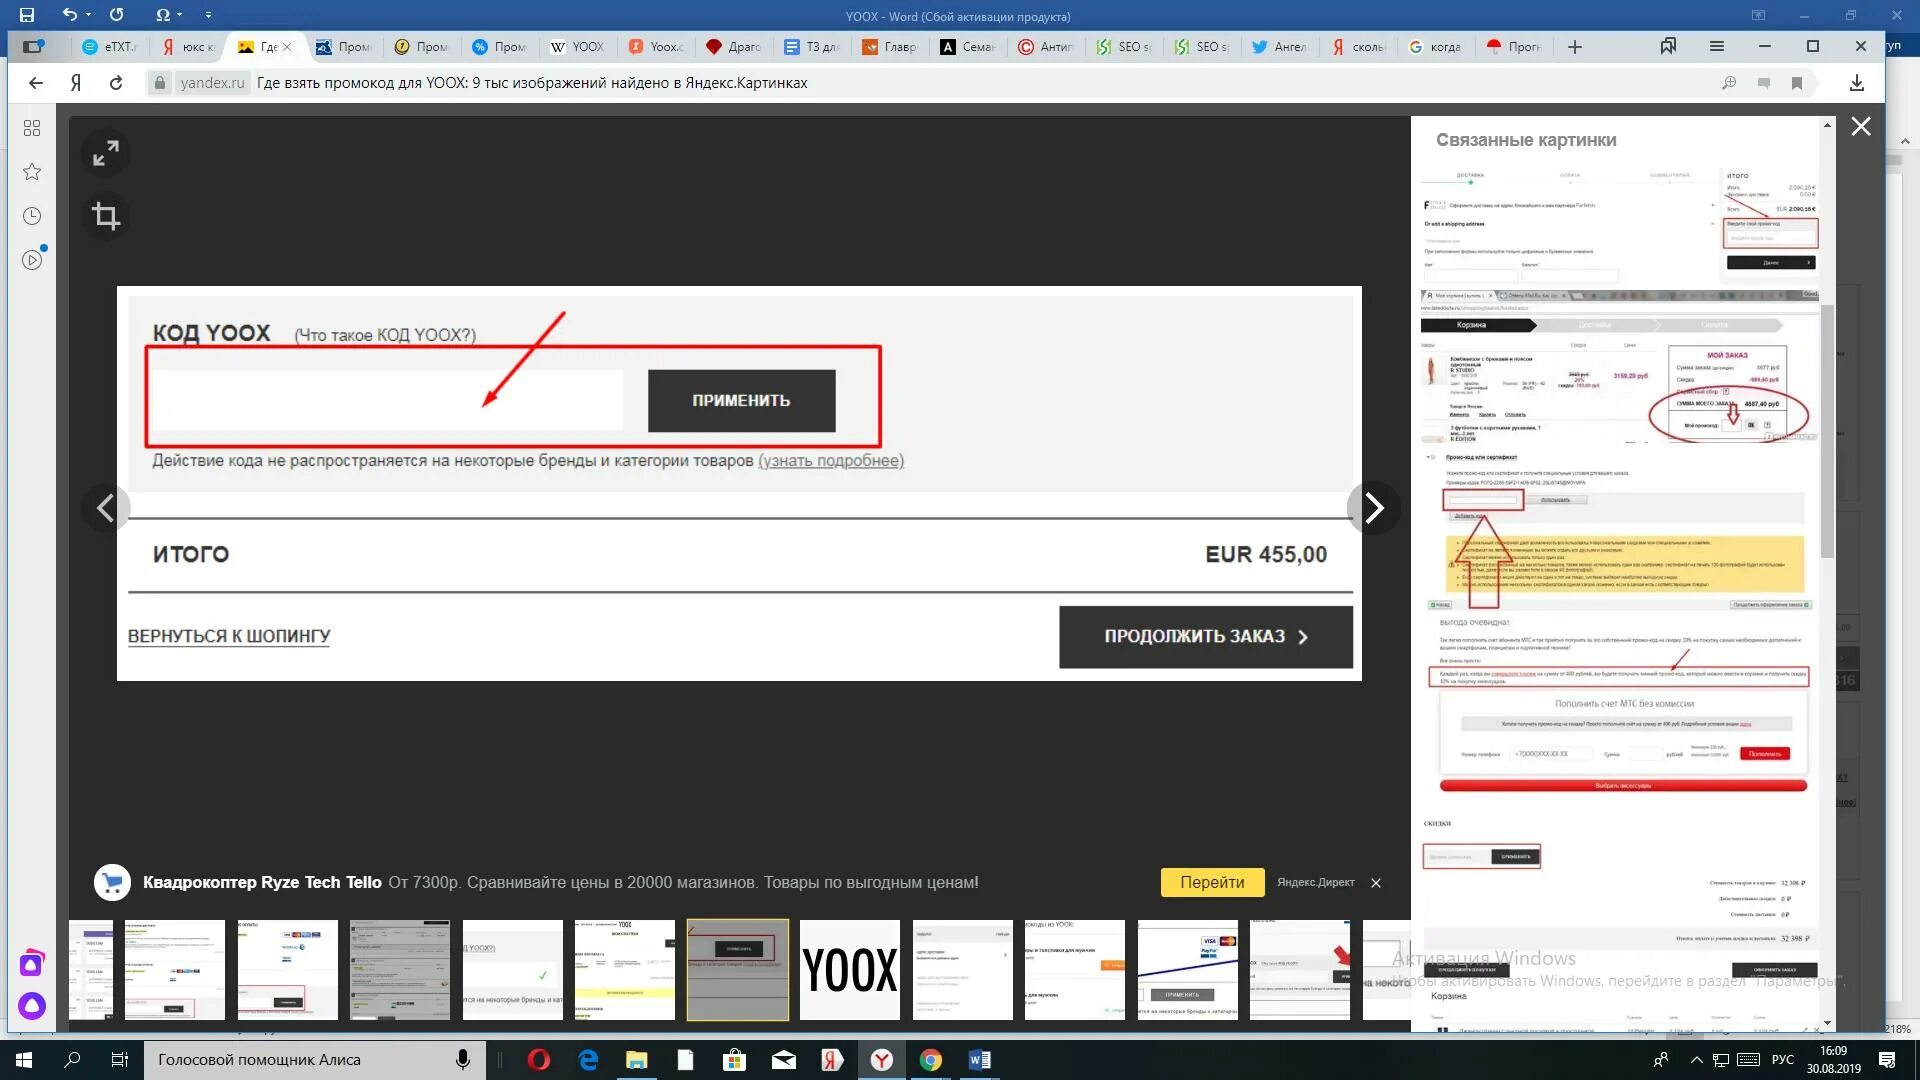Click the Яндекс.Директ label
Viewport: 1920px width, 1080px height.
click(1316, 883)
